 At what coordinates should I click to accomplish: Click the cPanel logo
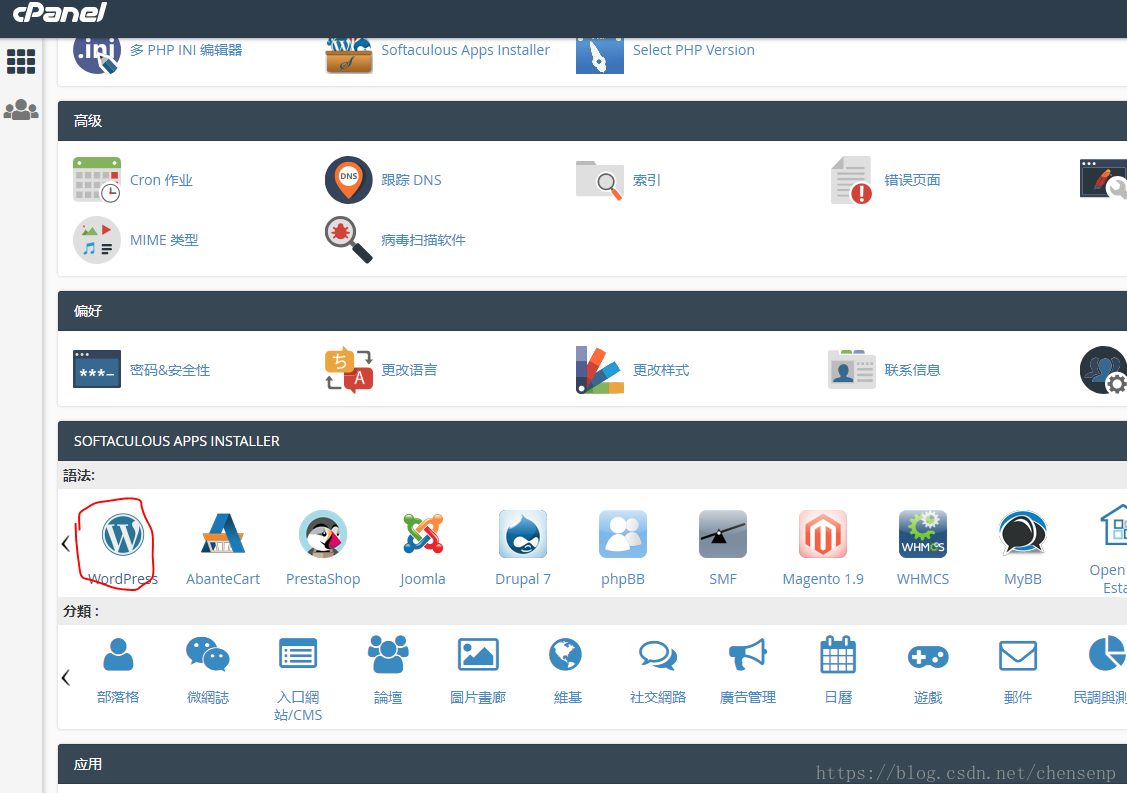pos(60,12)
